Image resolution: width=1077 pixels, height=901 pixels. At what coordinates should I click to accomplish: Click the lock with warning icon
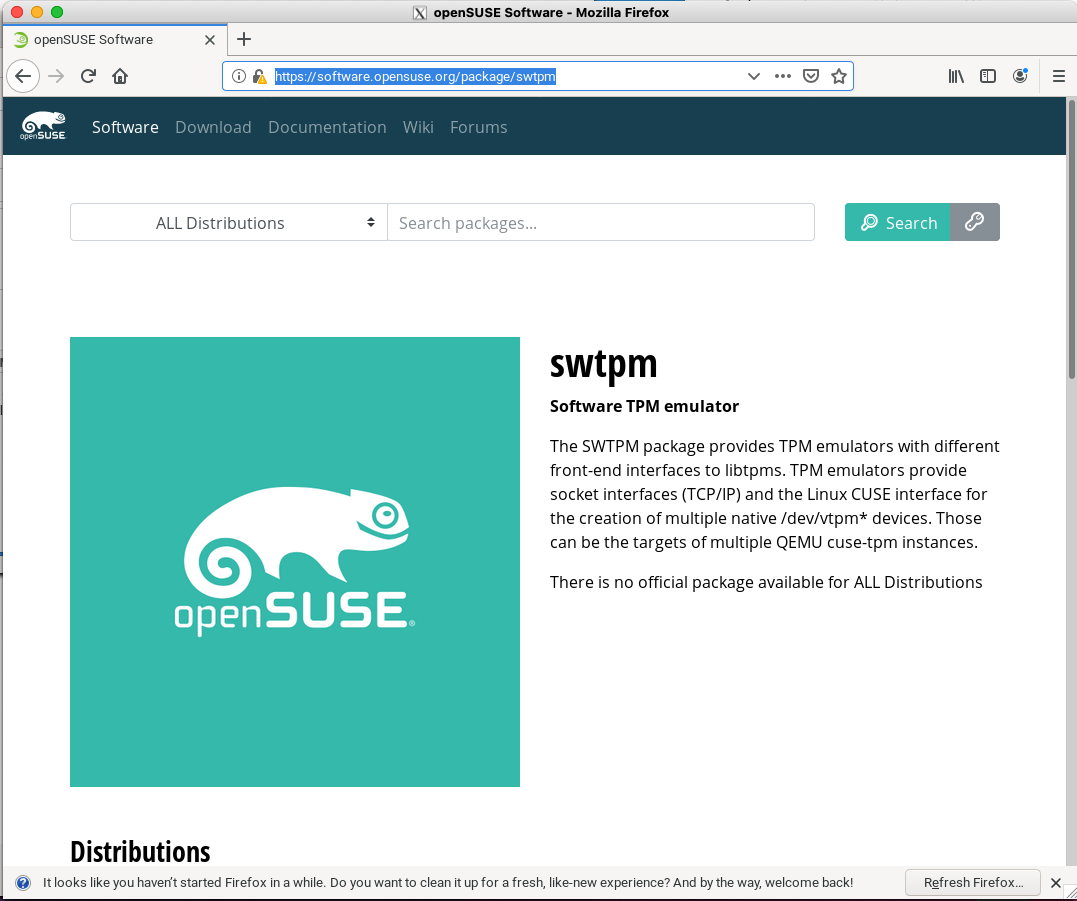click(259, 76)
